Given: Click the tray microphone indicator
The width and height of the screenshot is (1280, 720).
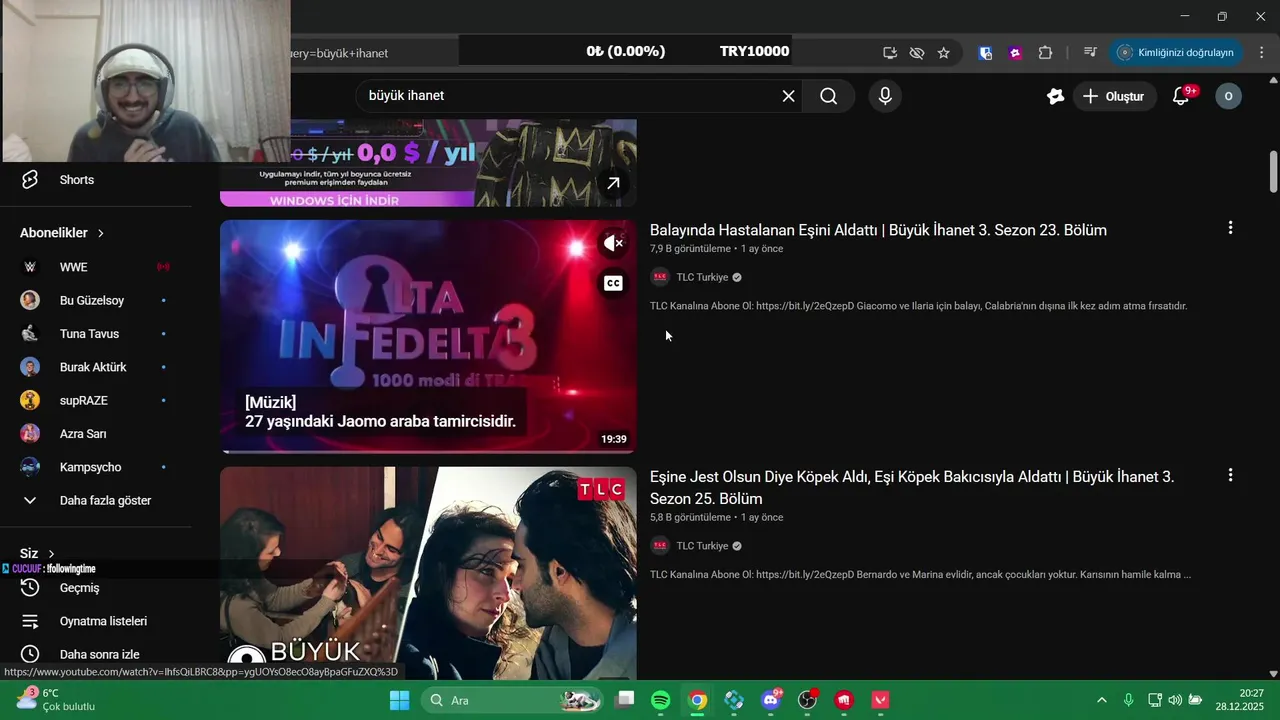Looking at the screenshot, I should pos(1128,700).
